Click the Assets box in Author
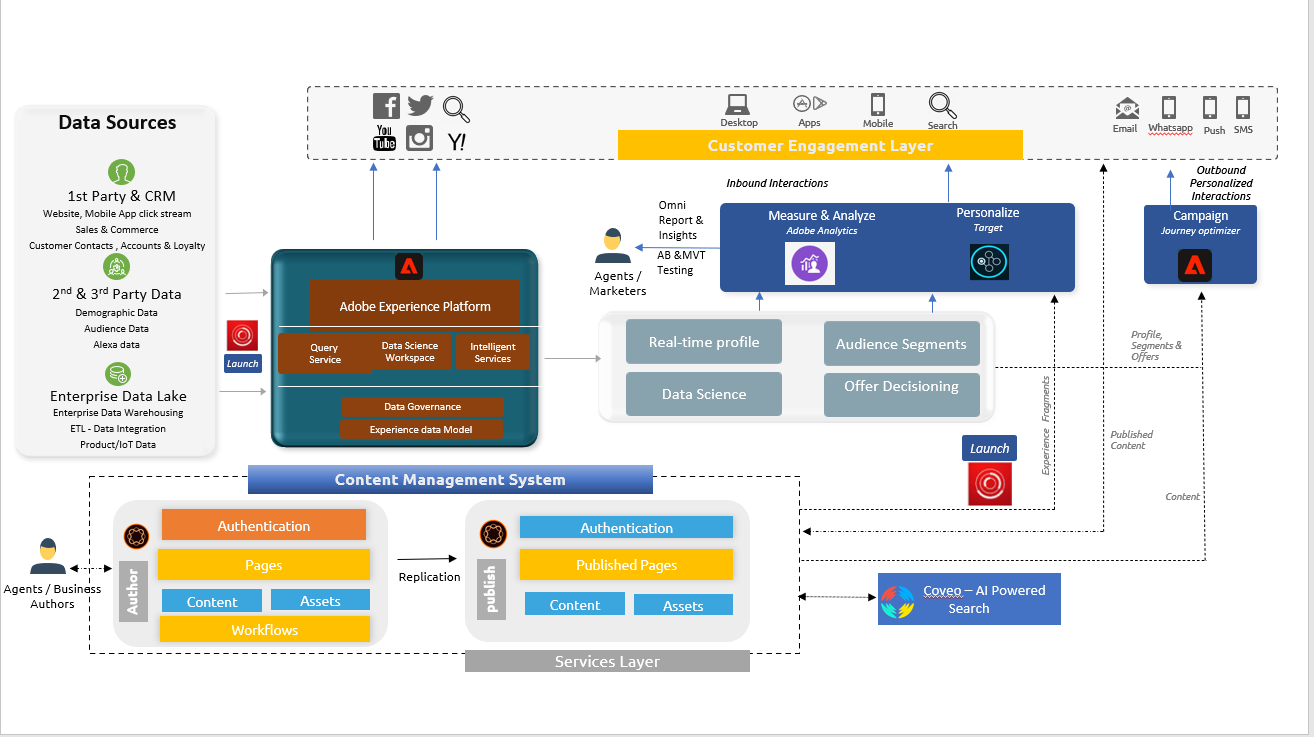 tap(320, 600)
